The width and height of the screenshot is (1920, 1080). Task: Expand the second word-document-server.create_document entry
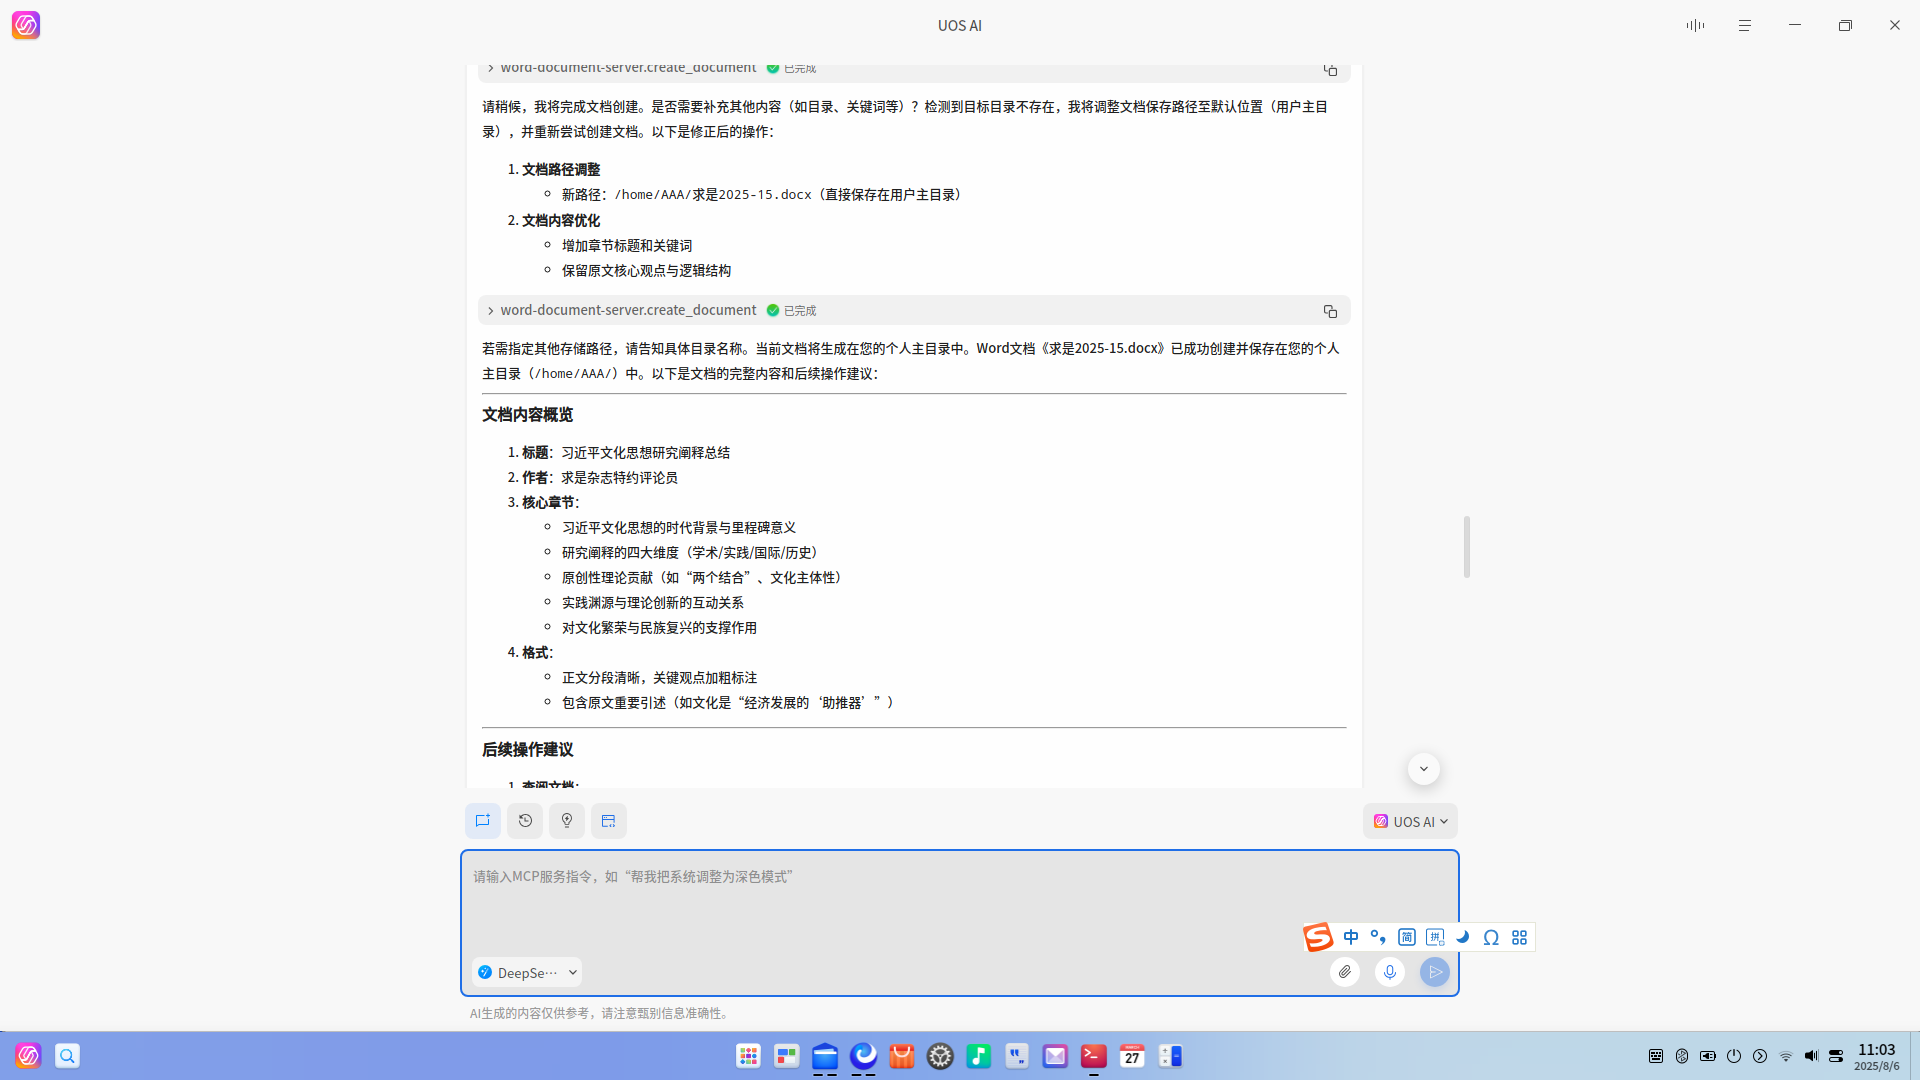tap(491, 311)
